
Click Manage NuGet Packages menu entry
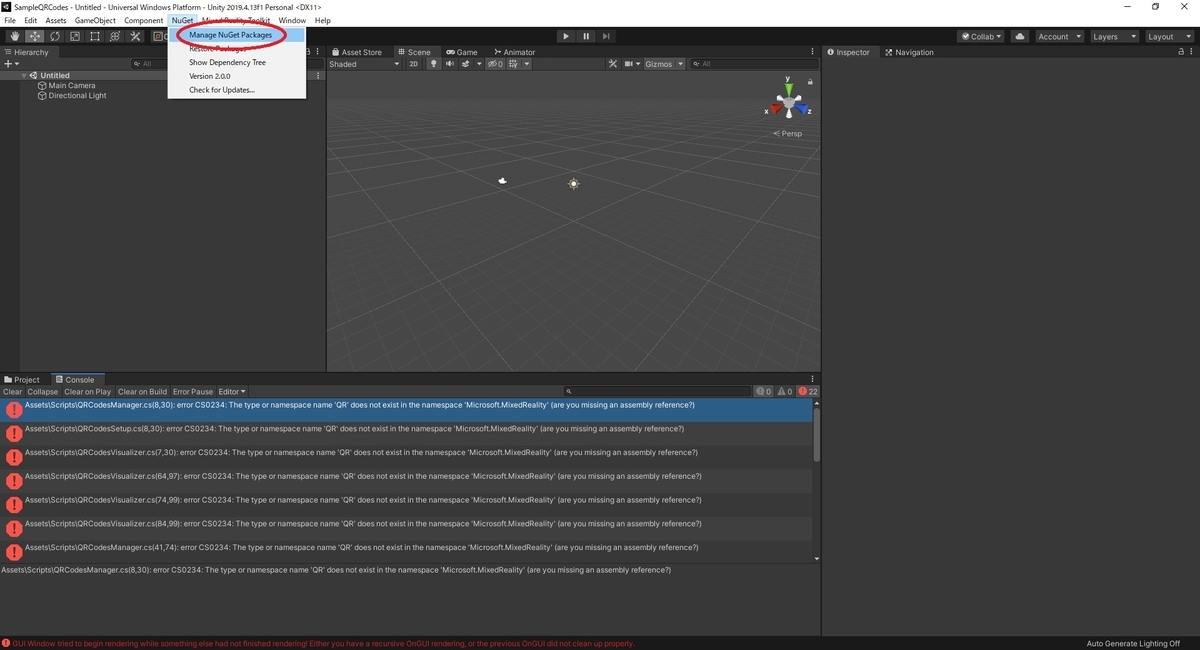pyautogui.click(x=237, y=35)
